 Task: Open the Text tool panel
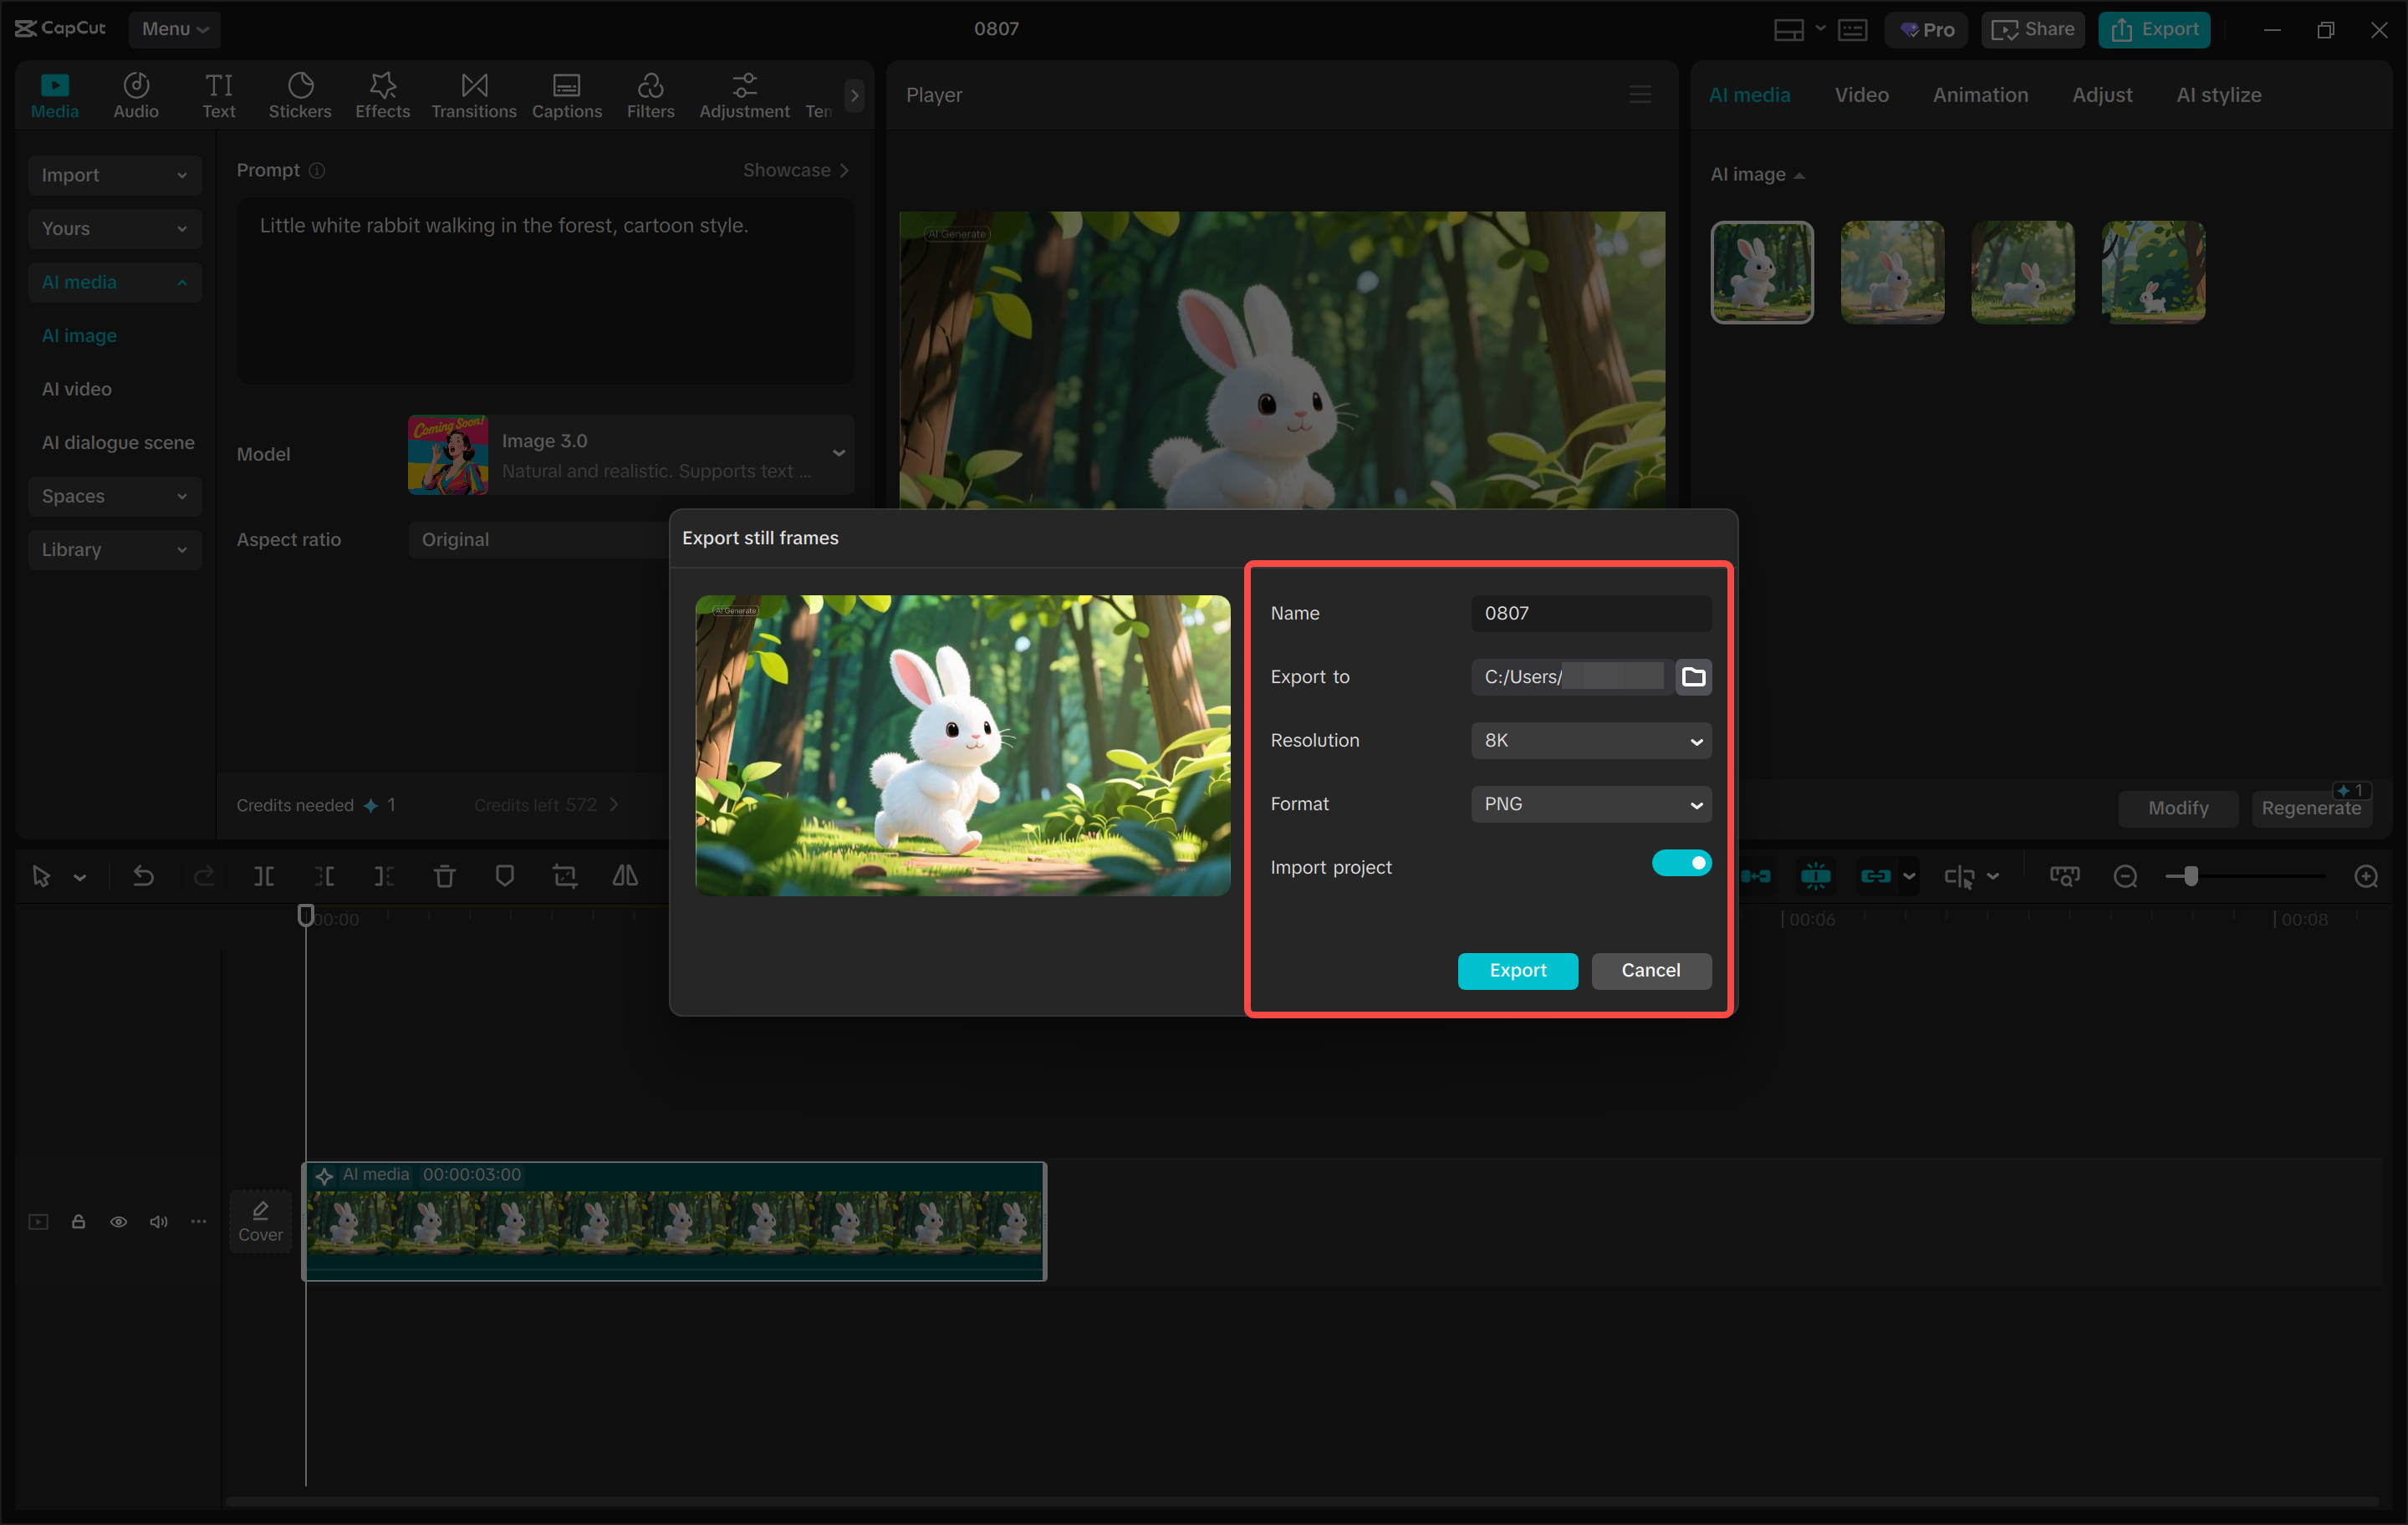[218, 95]
